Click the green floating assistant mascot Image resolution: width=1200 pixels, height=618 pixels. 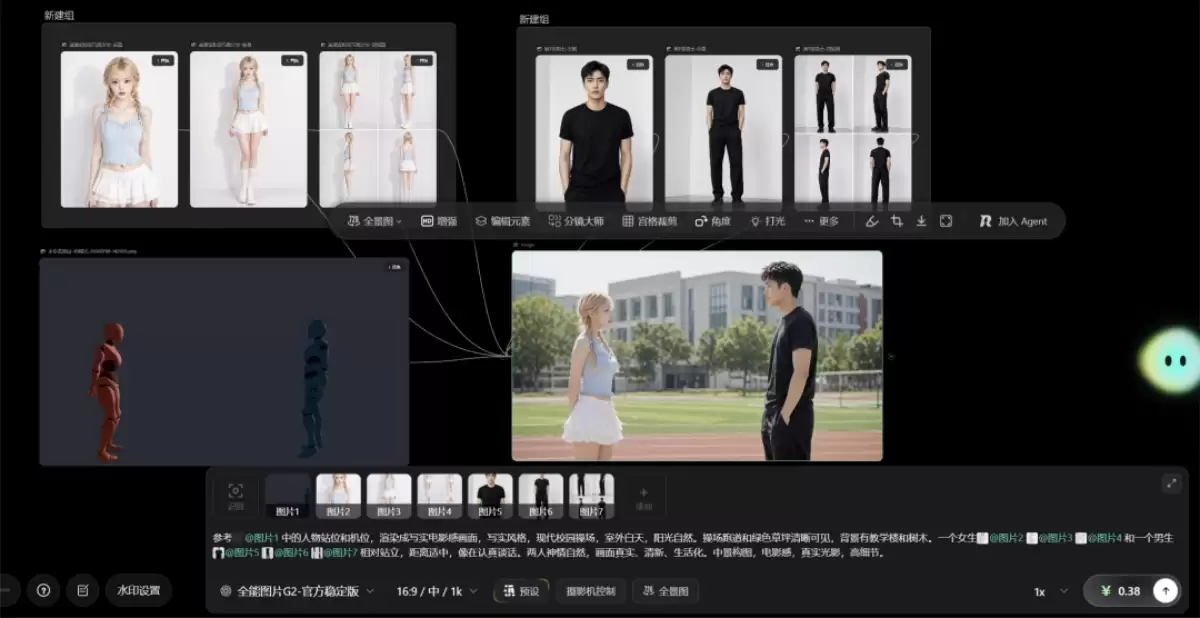(1170, 360)
